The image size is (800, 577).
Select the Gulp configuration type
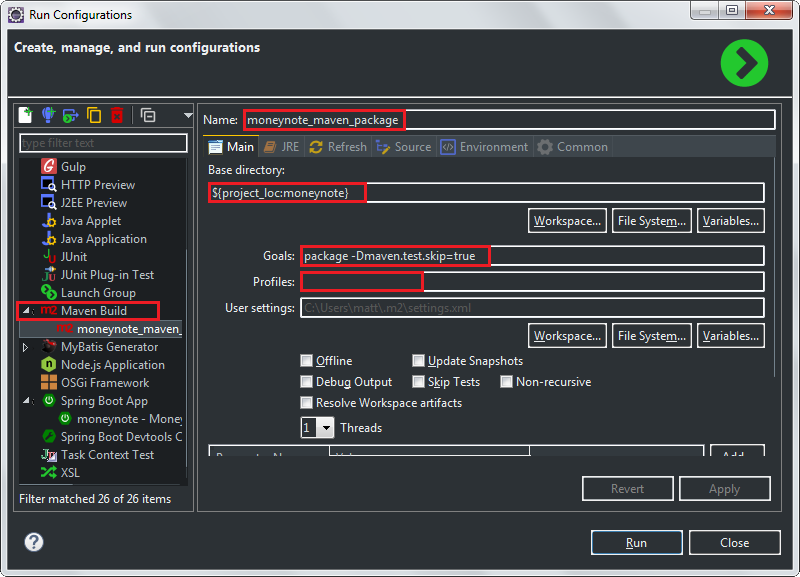tap(73, 167)
